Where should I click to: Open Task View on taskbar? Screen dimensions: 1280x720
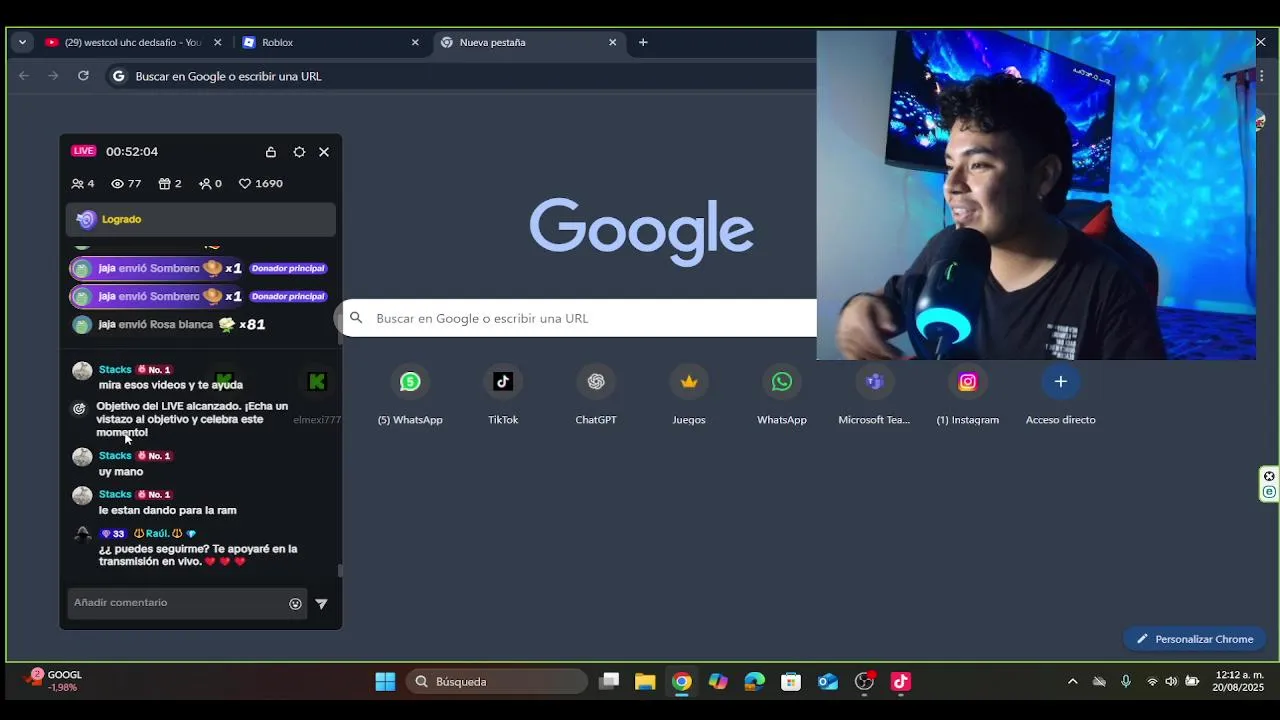[609, 682]
